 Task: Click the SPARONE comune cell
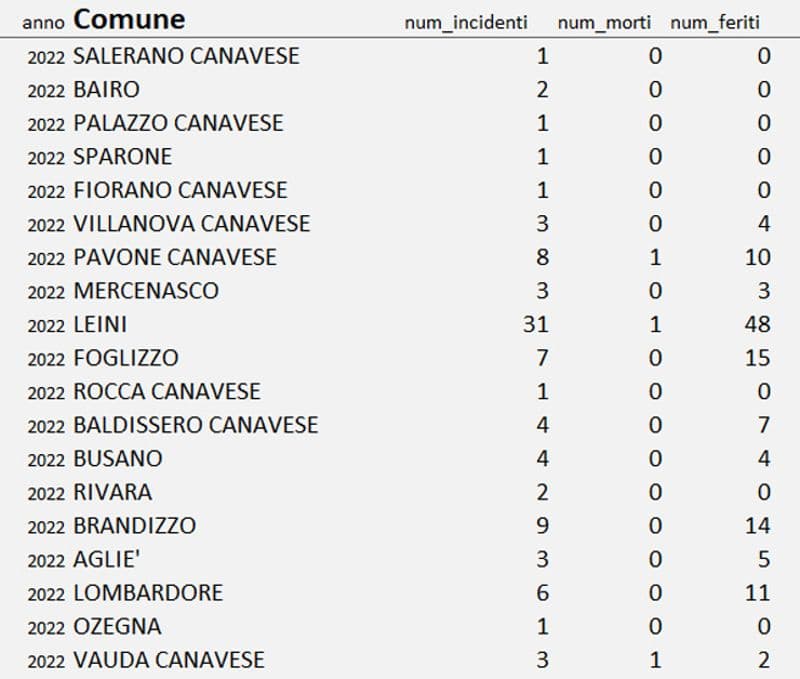coord(123,157)
